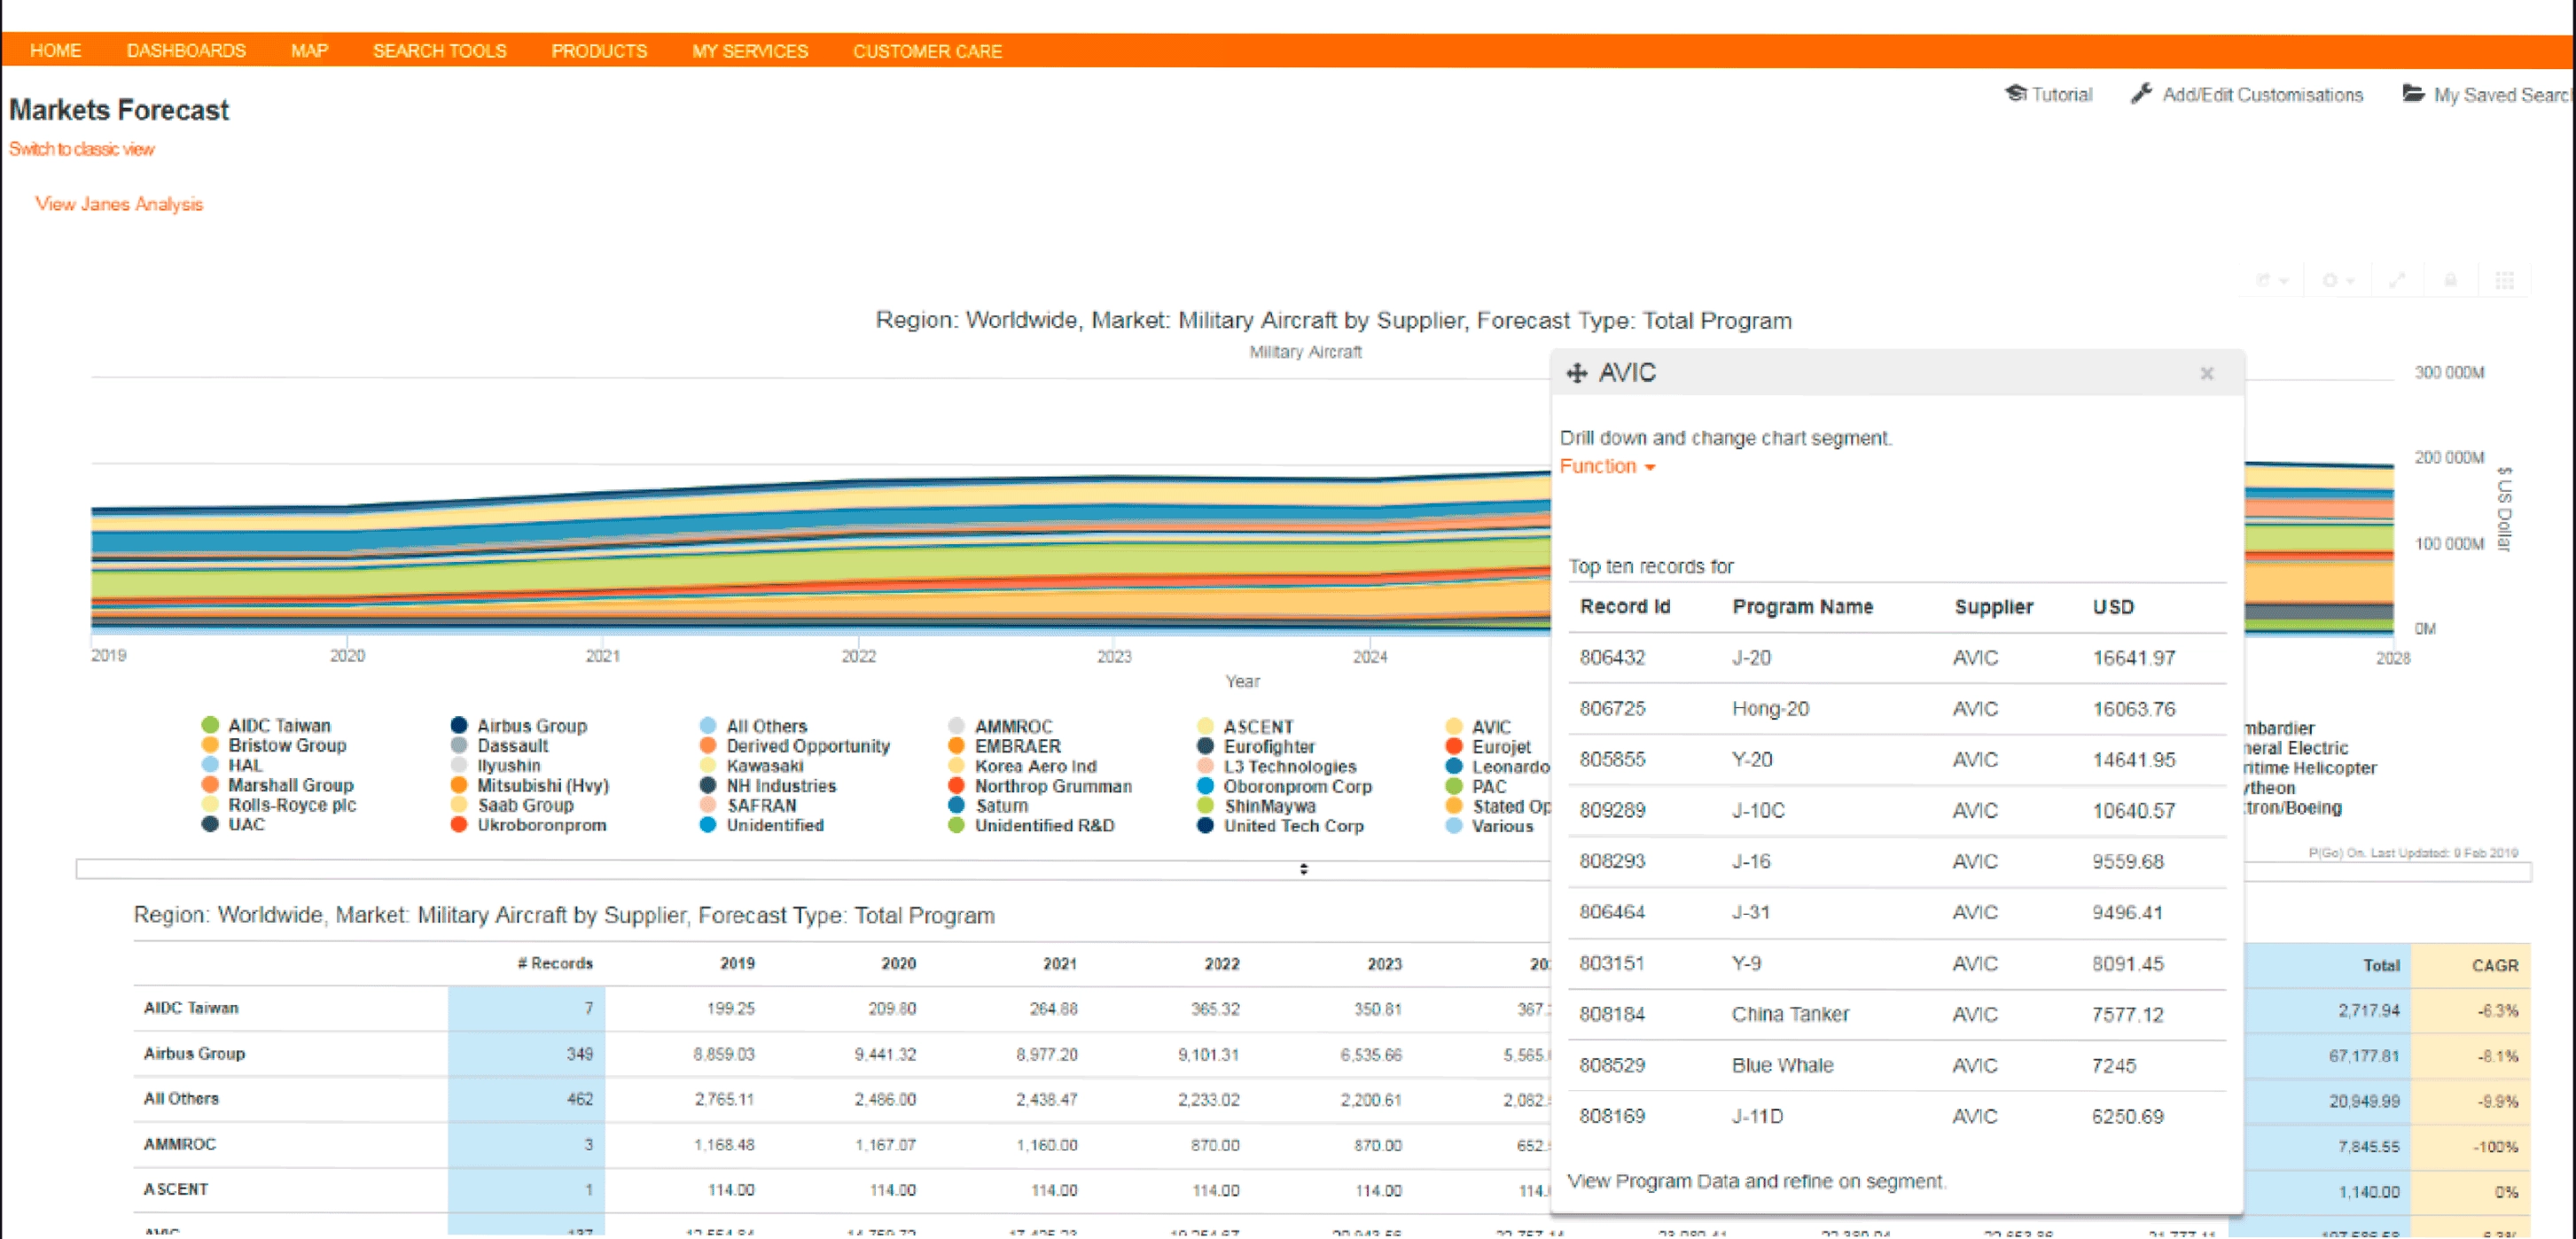Screen dimensions: 2576x1239
Task: Click the green swatch next to Bristow Group... no, UAC dark swatch
Action: point(210,824)
